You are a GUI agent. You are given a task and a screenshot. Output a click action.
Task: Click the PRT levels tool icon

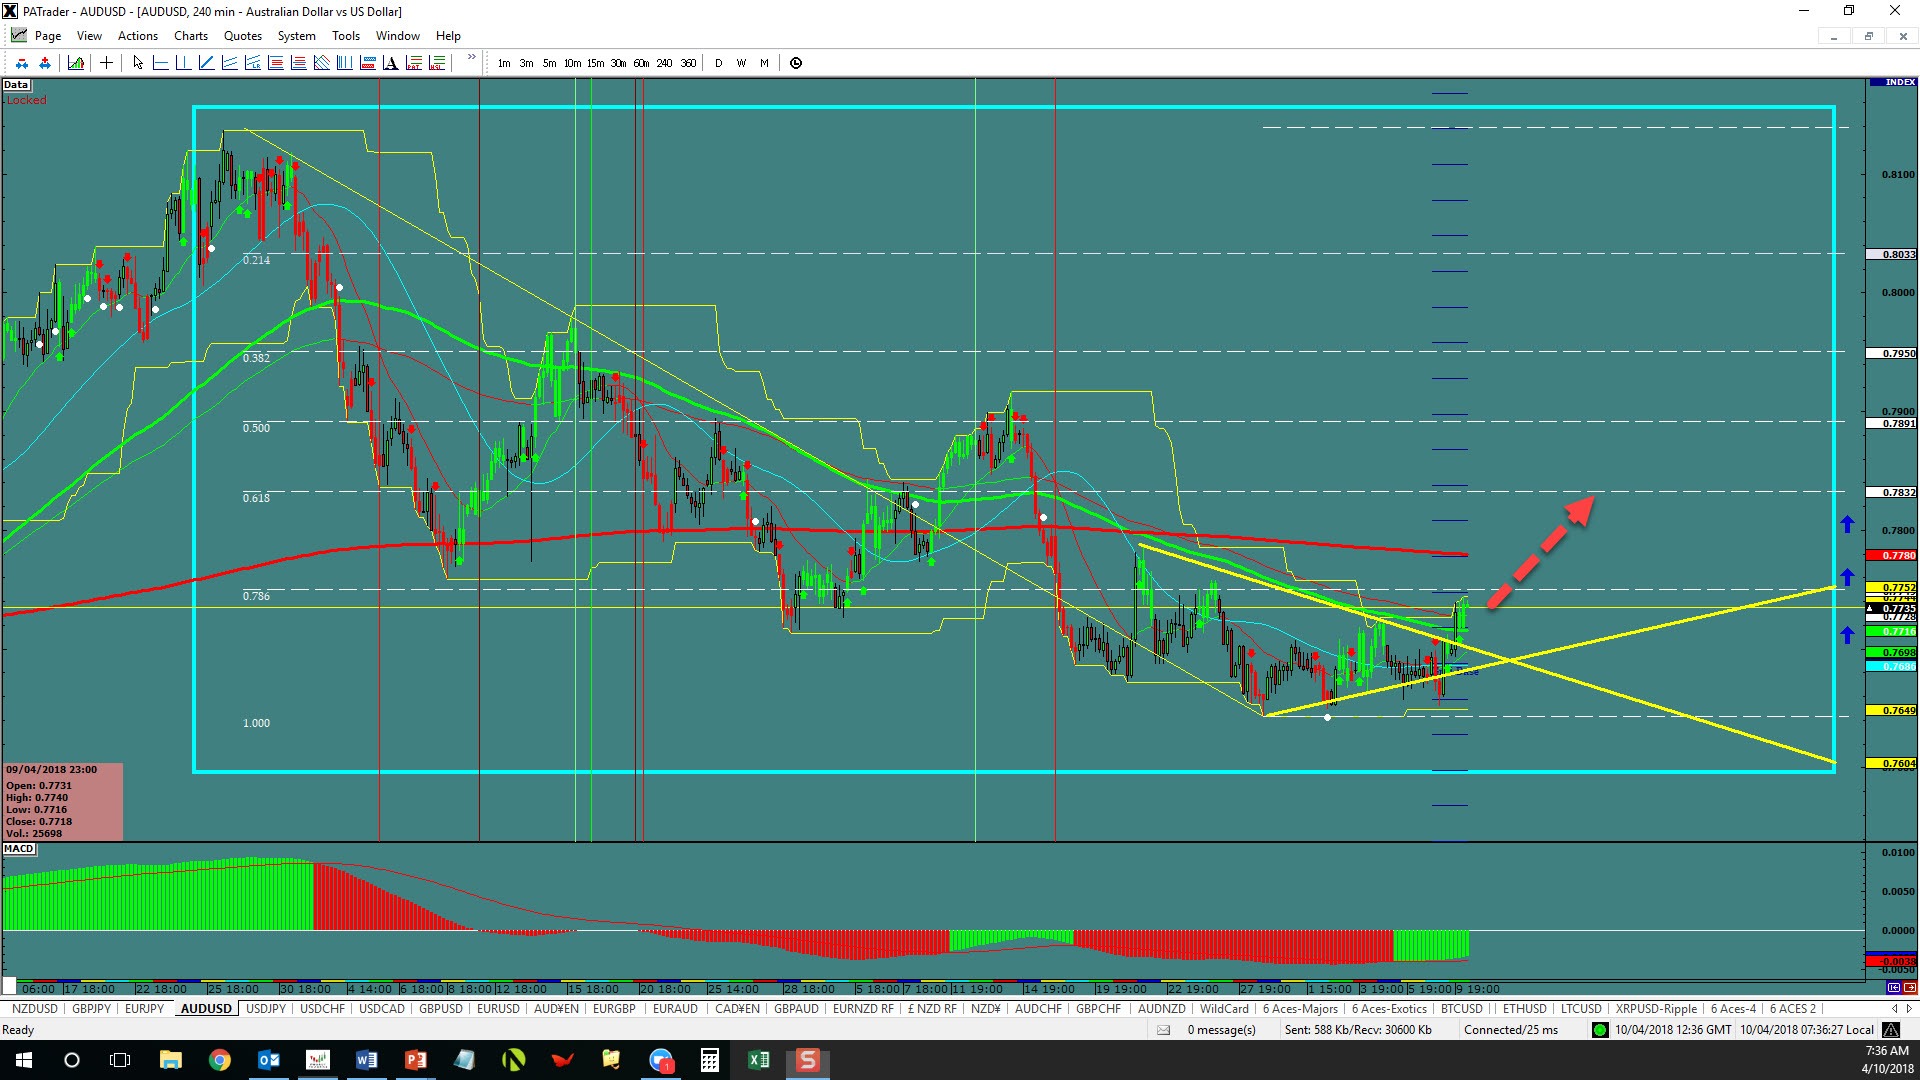click(413, 63)
